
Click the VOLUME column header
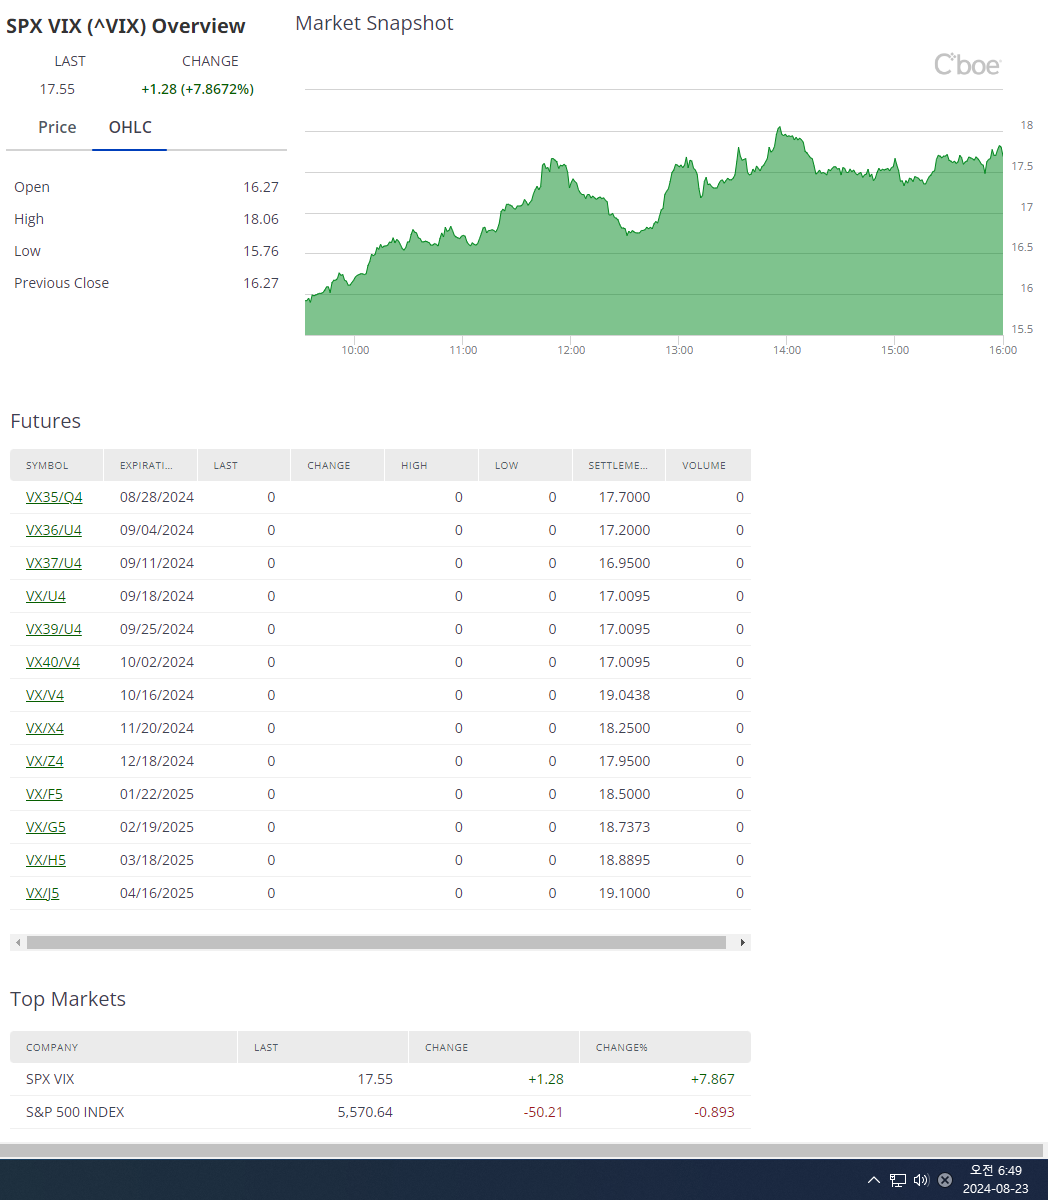tap(708, 465)
